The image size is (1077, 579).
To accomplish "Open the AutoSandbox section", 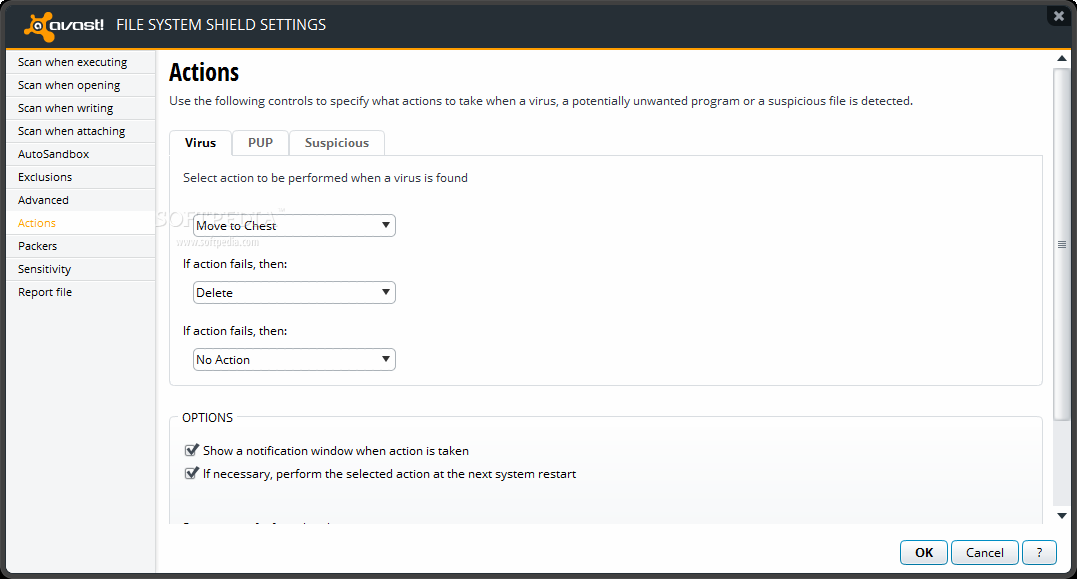I will [x=80, y=154].
